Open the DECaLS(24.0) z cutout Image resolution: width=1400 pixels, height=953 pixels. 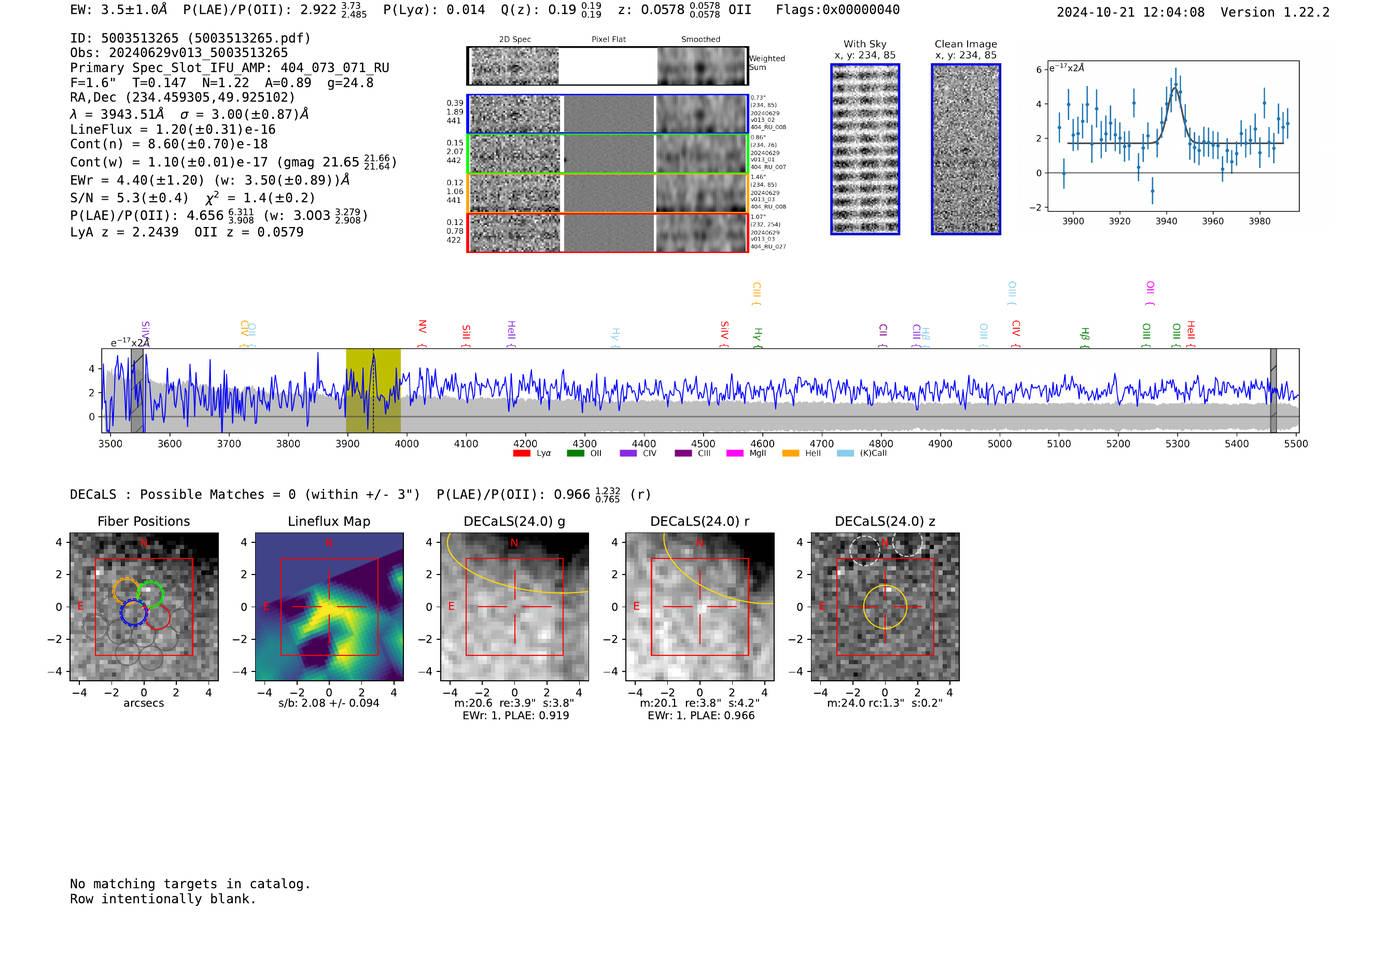pos(885,607)
